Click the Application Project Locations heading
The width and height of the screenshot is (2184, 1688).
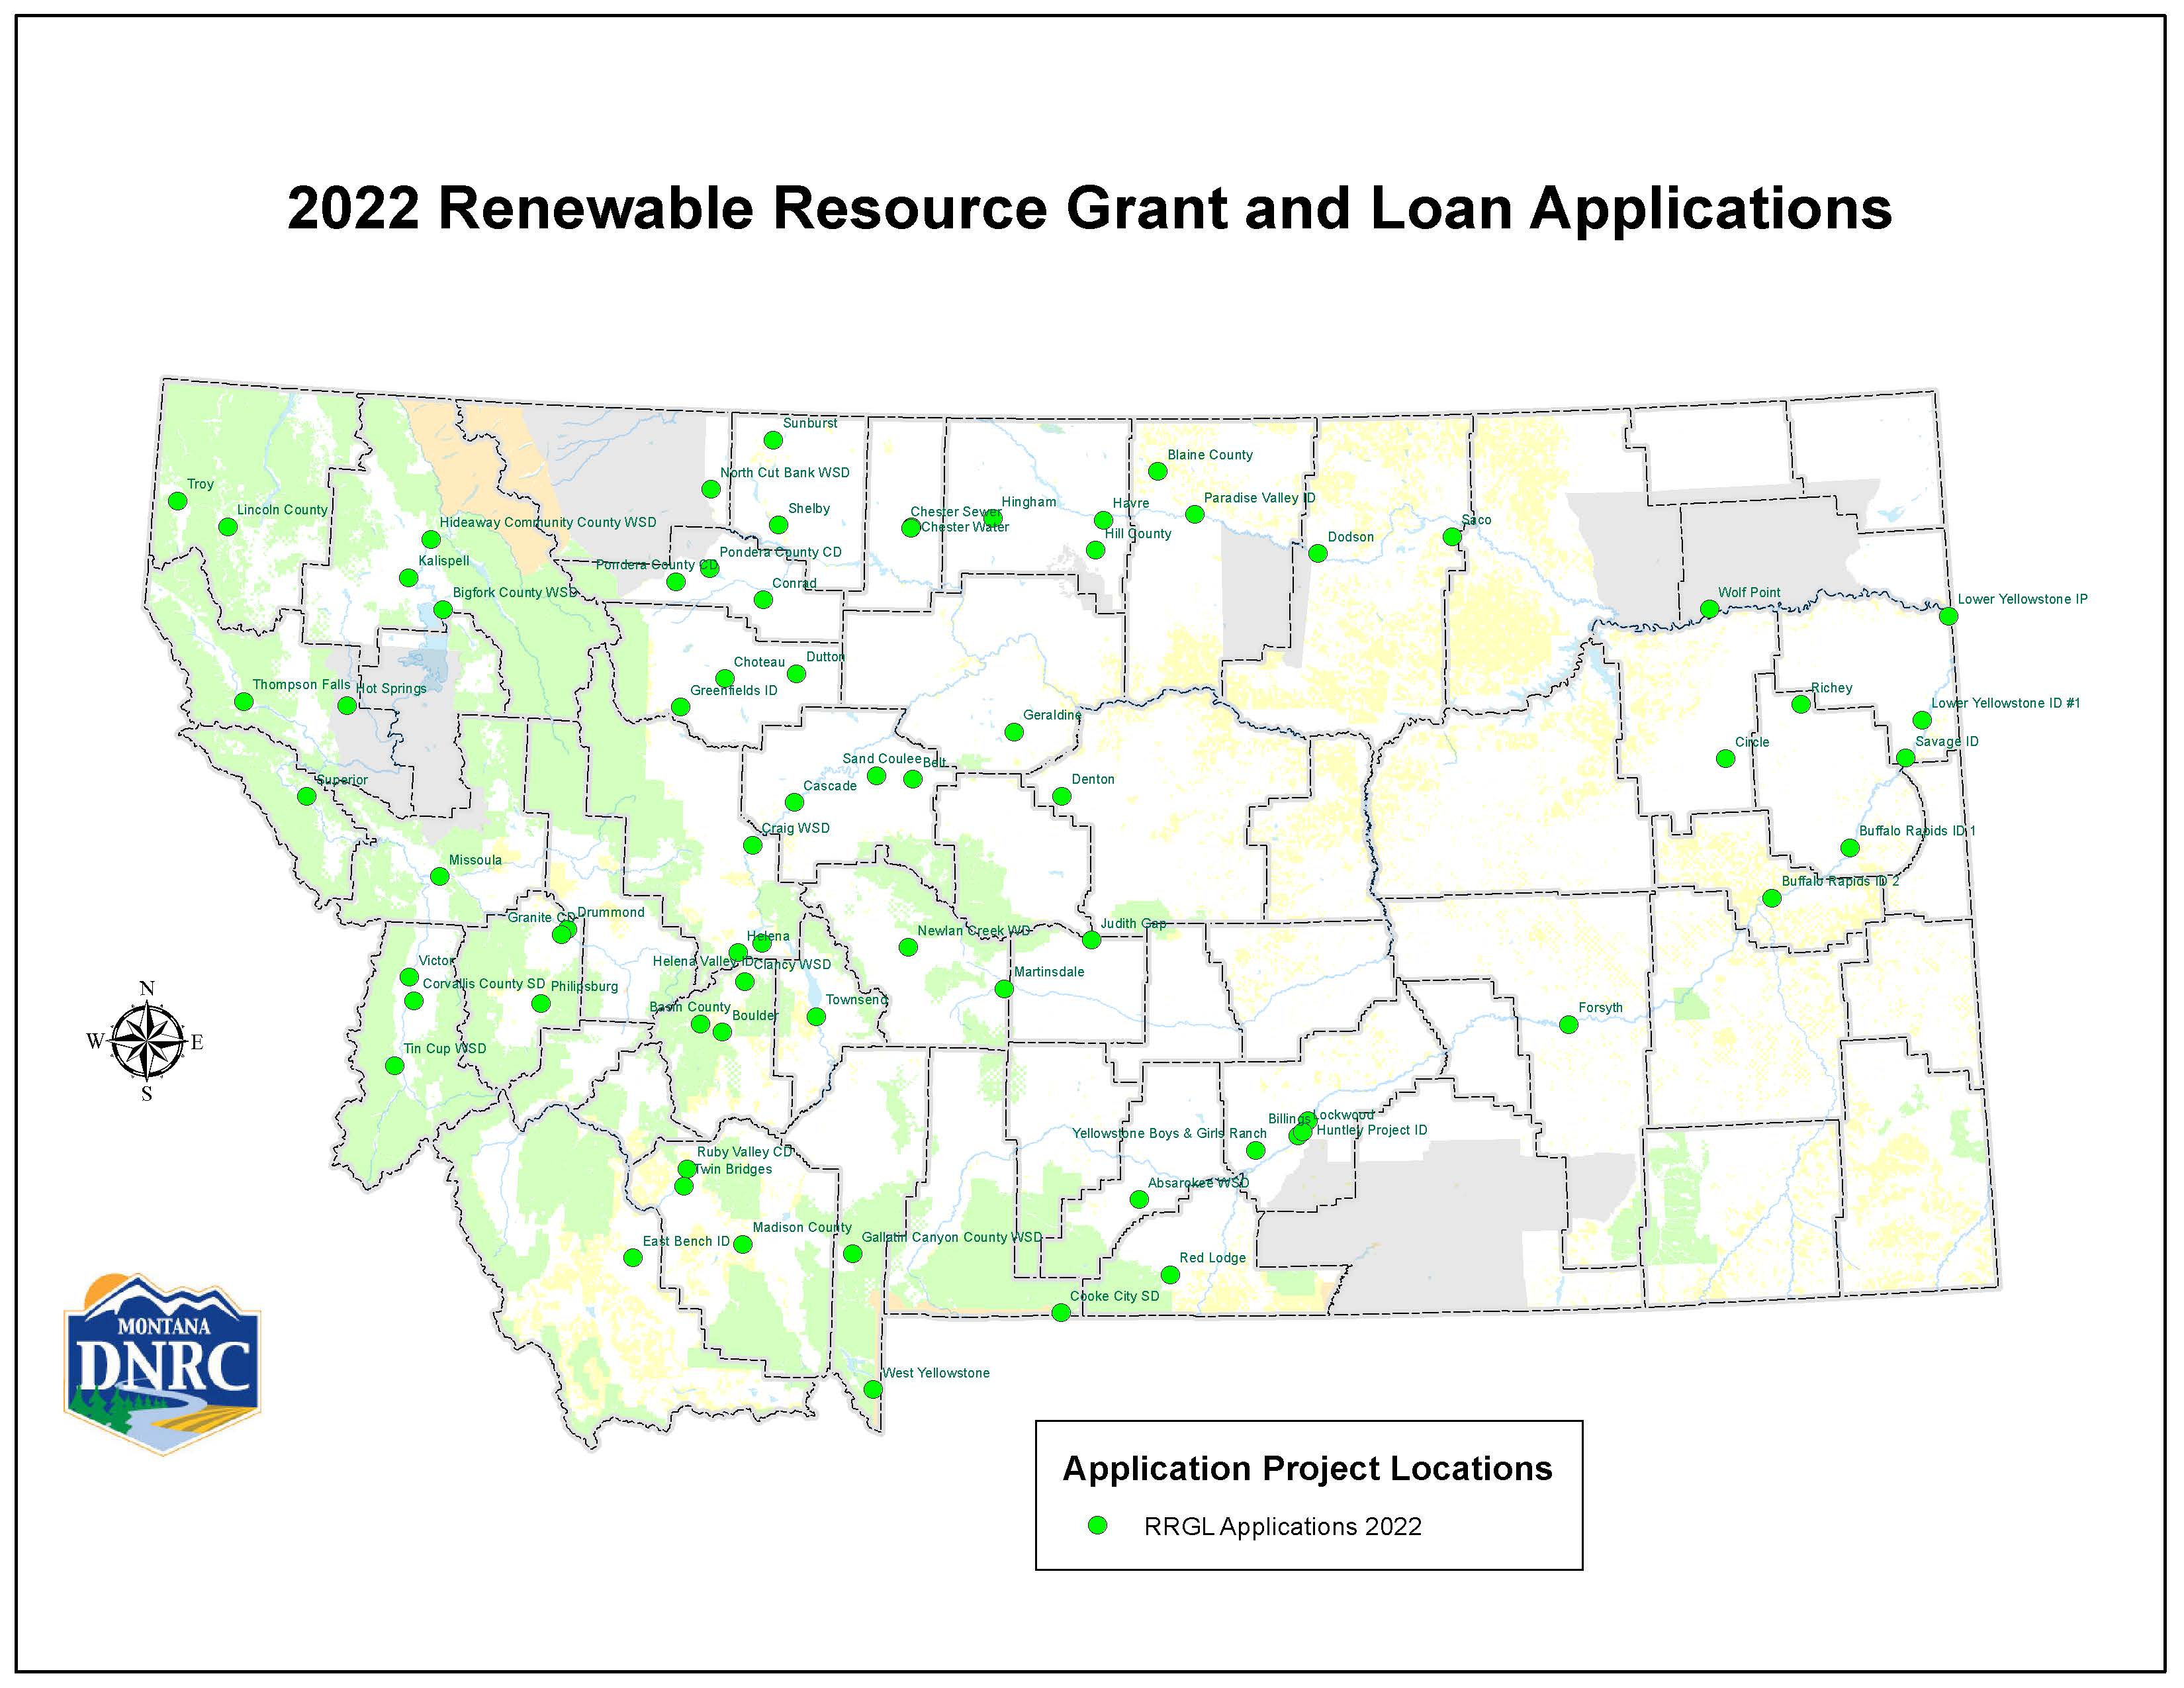[x=1307, y=1468]
